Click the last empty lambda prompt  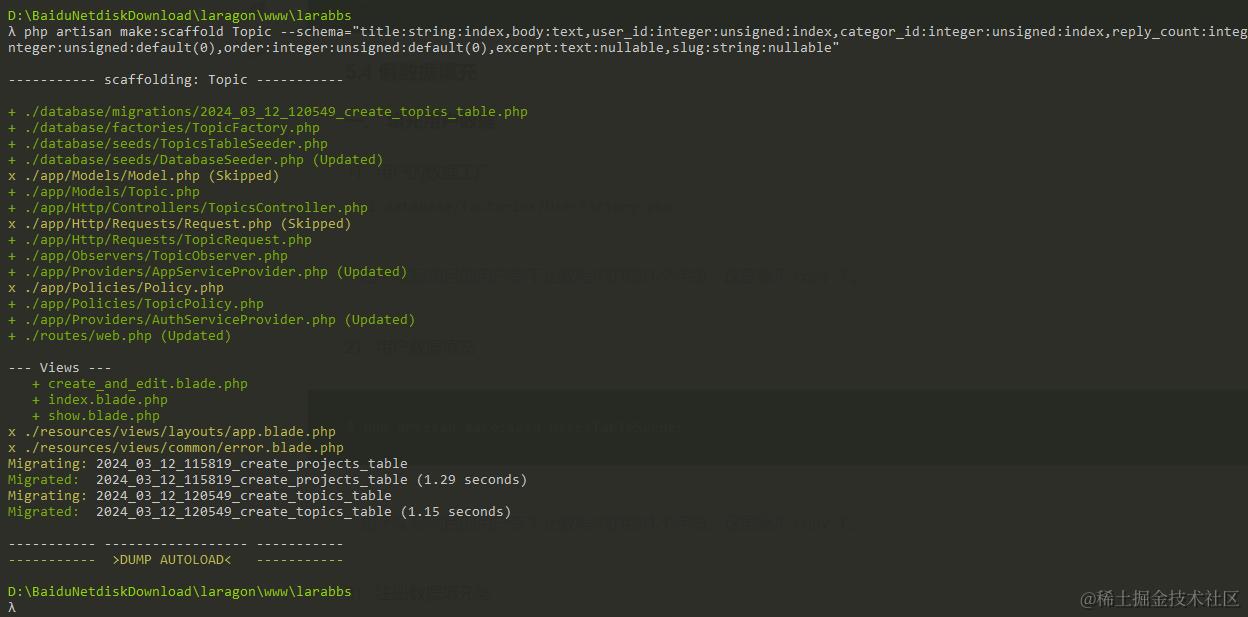pos(12,608)
